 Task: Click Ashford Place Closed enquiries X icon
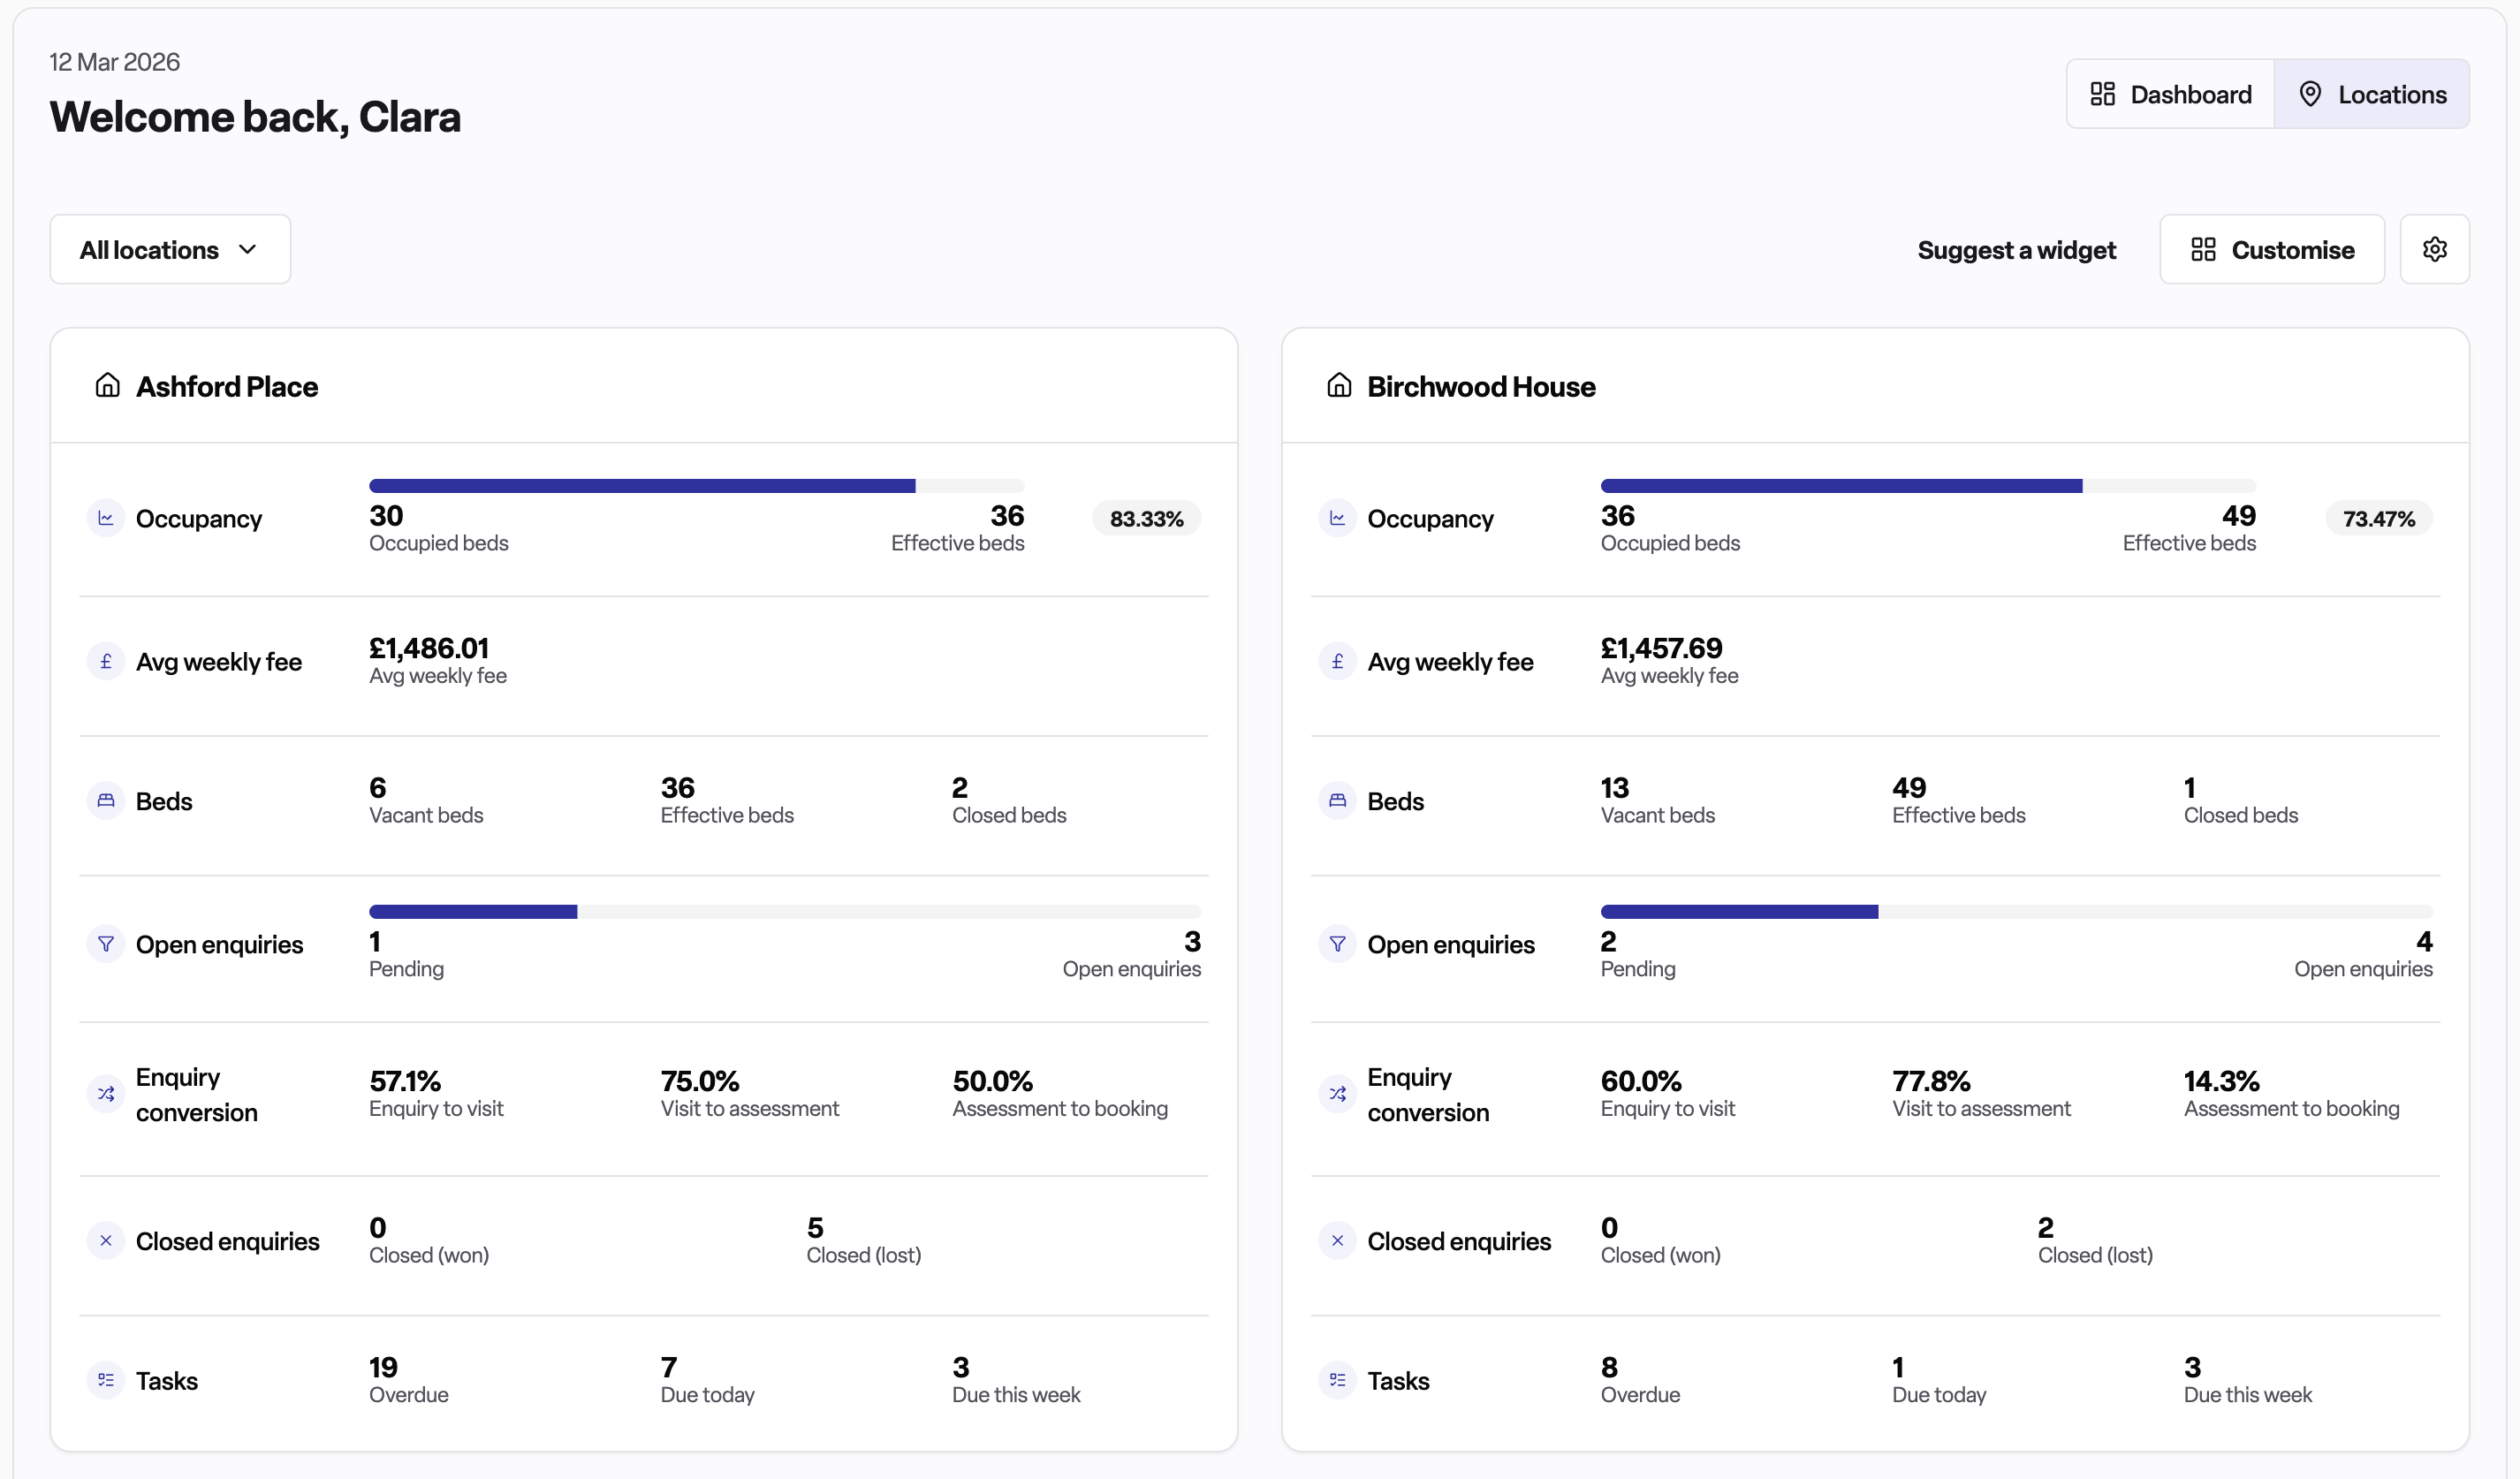106,1241
